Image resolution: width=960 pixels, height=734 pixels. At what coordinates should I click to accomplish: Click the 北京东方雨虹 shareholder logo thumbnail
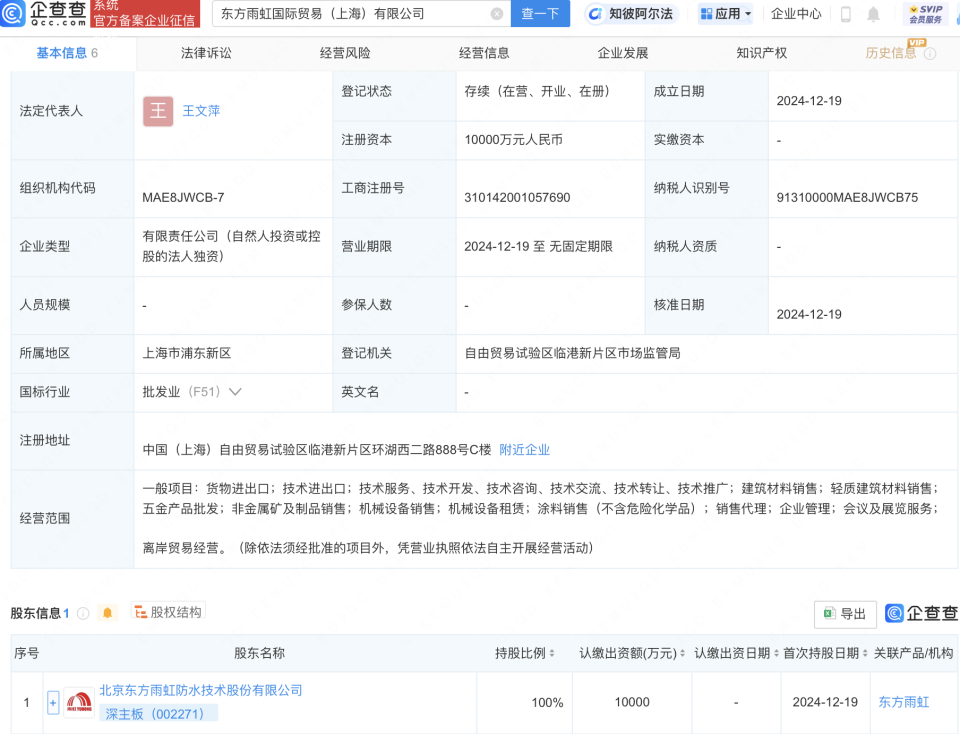[x=79, y=702]
